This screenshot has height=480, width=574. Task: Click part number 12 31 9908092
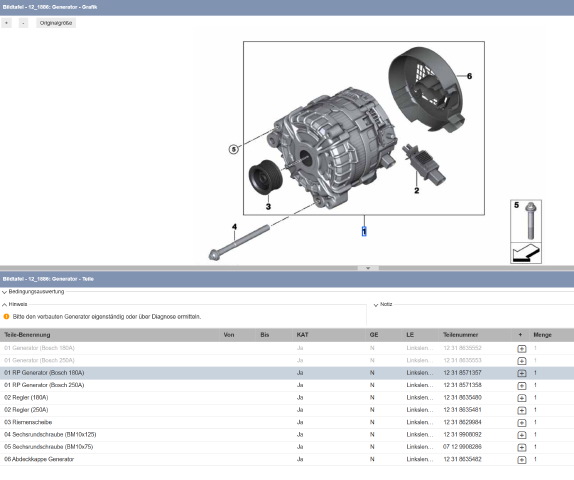[x=462, y=435]
